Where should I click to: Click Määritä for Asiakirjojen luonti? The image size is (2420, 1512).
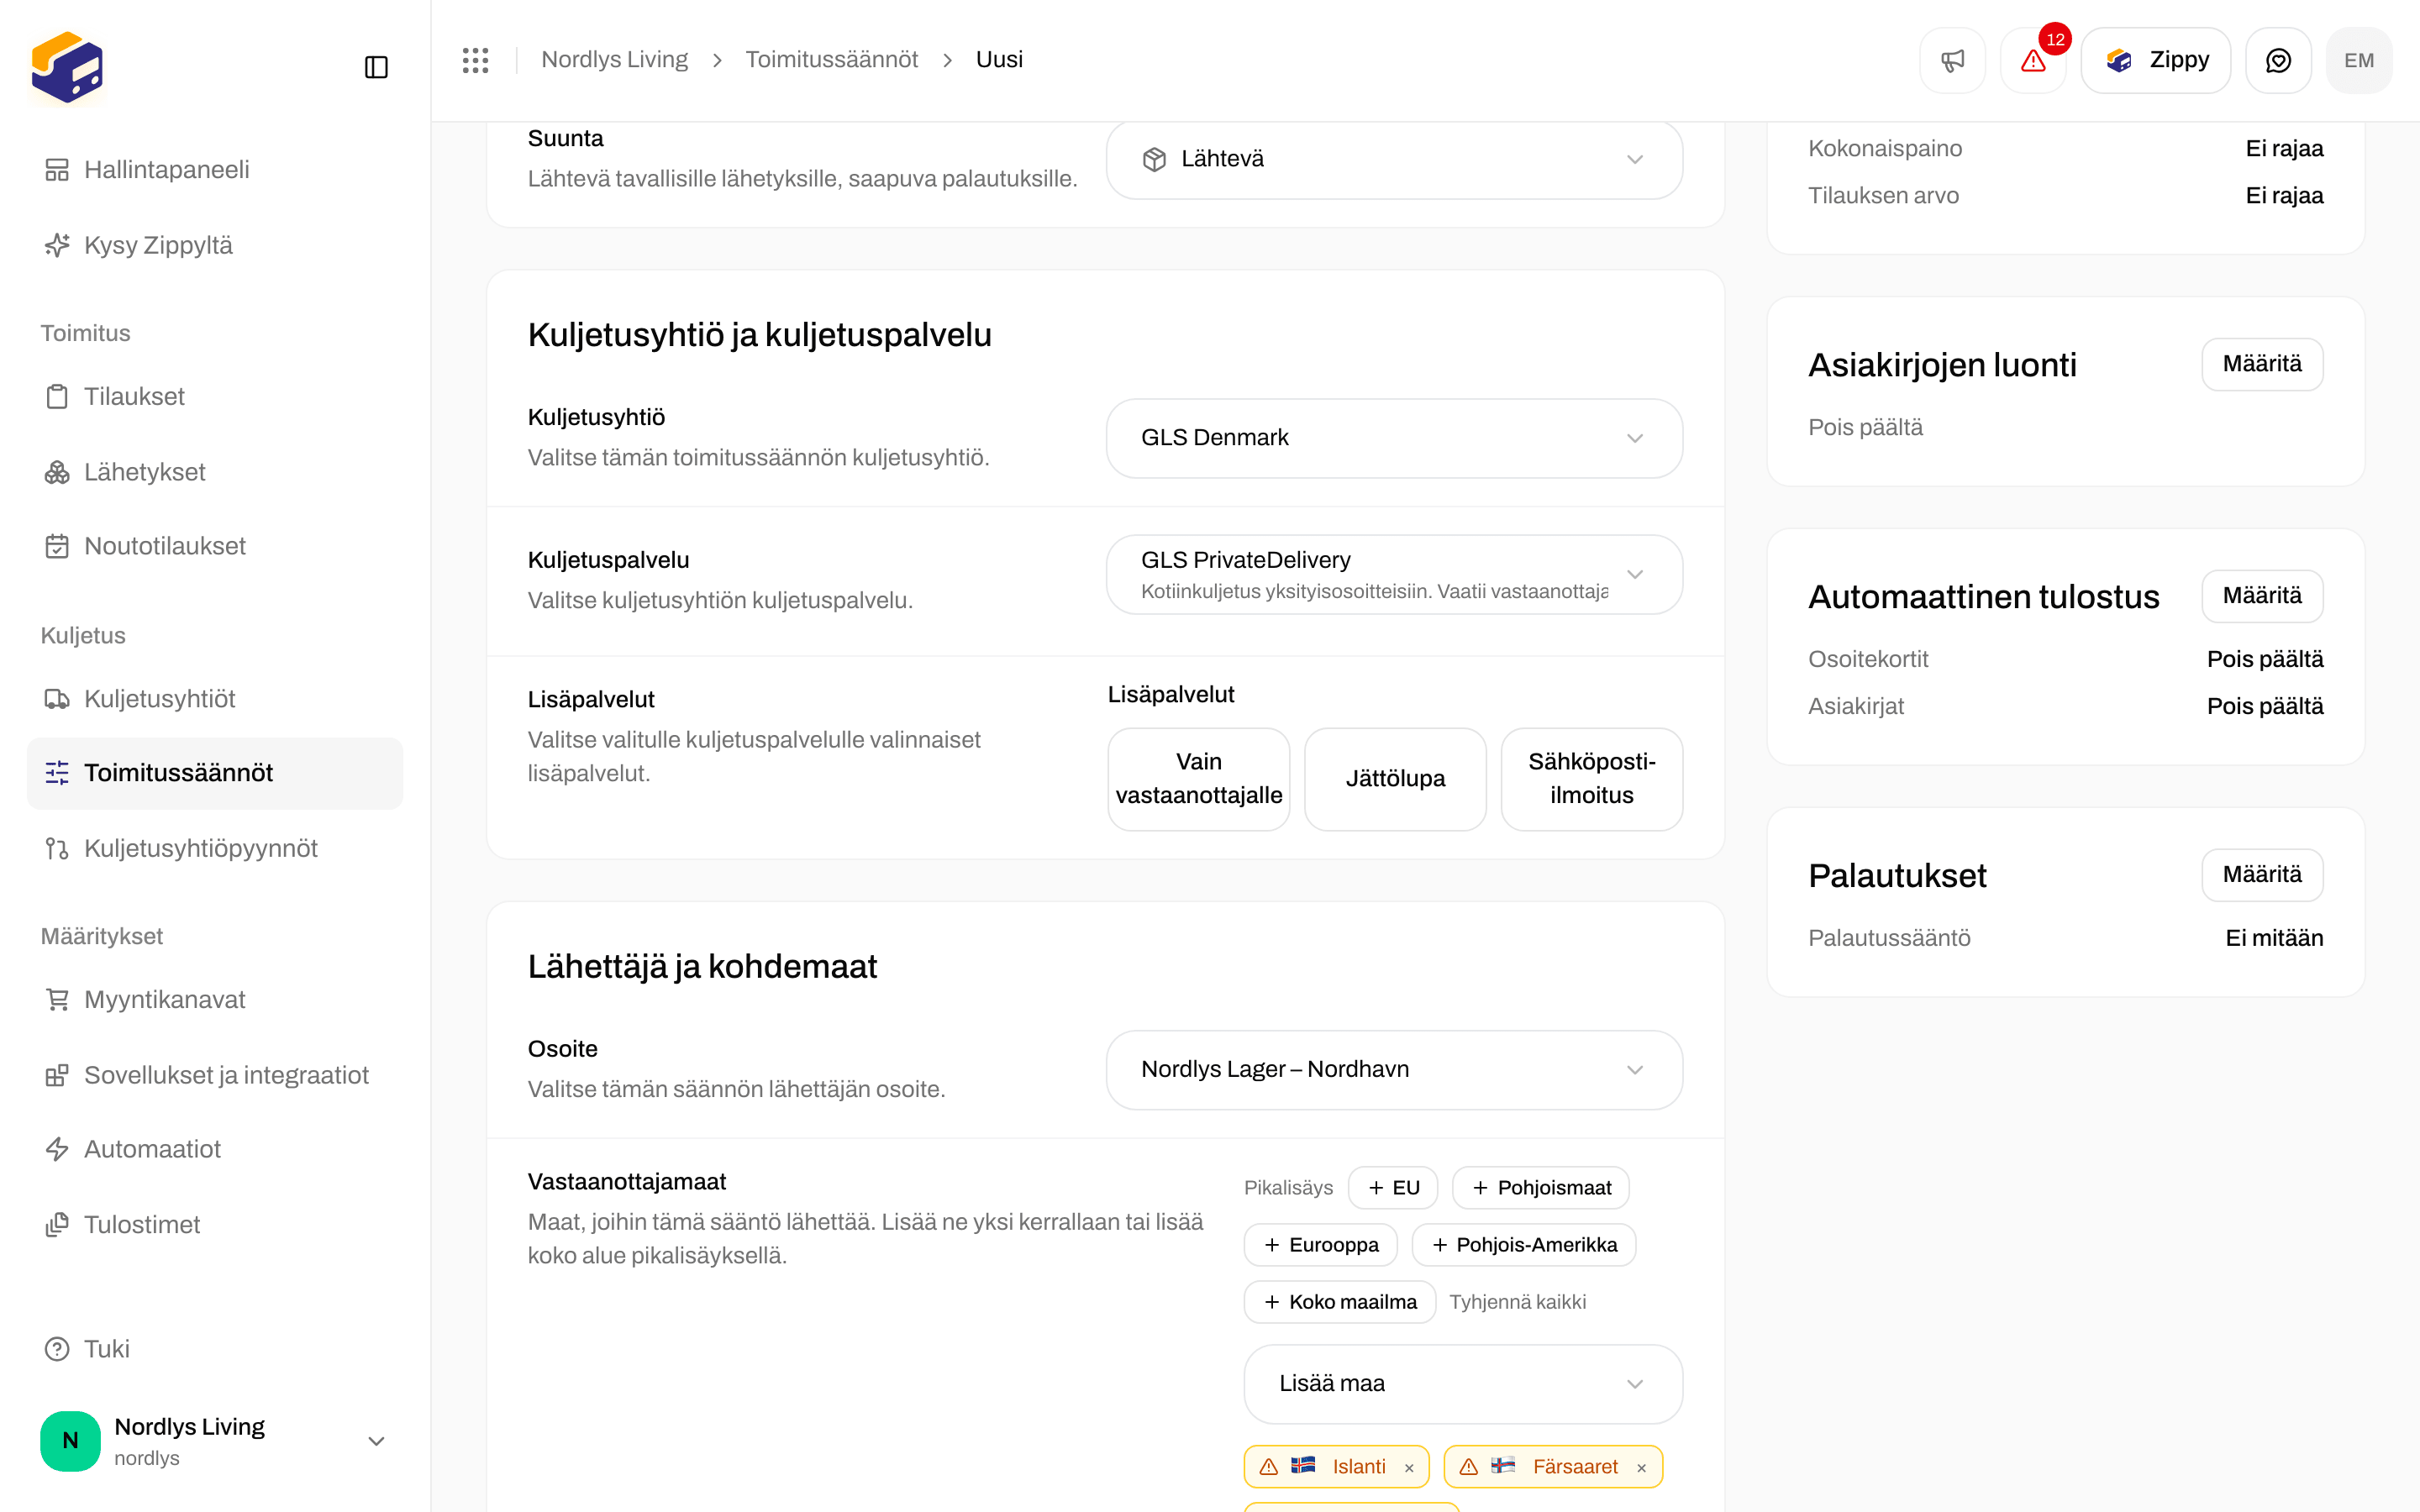coord(2262,364)
